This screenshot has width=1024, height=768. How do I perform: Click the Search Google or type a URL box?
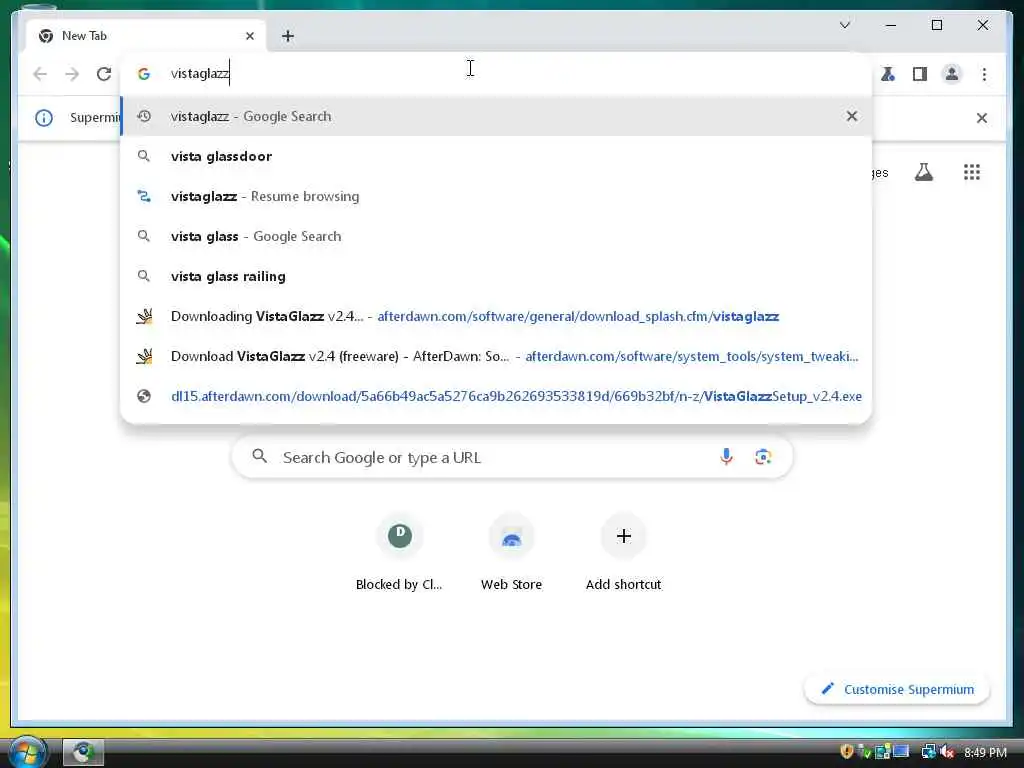point(512,457)
